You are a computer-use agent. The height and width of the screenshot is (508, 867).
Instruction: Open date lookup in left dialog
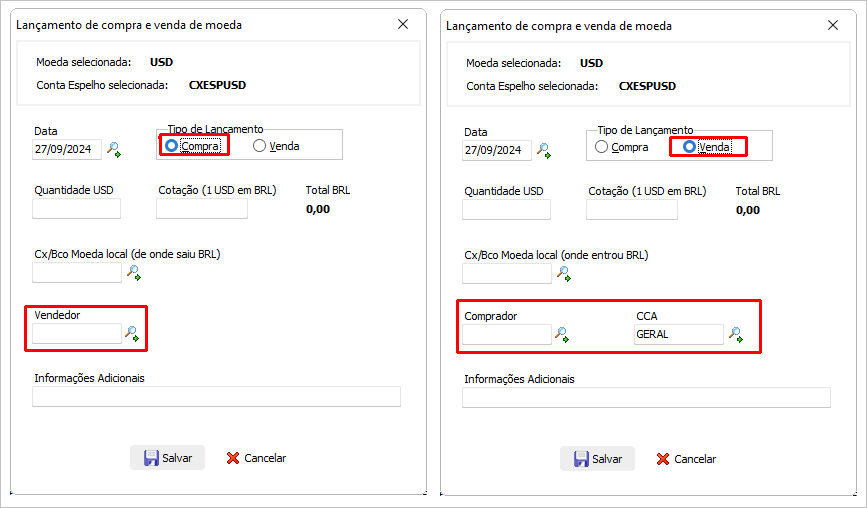pyautogui.click(x=114, y=149)
